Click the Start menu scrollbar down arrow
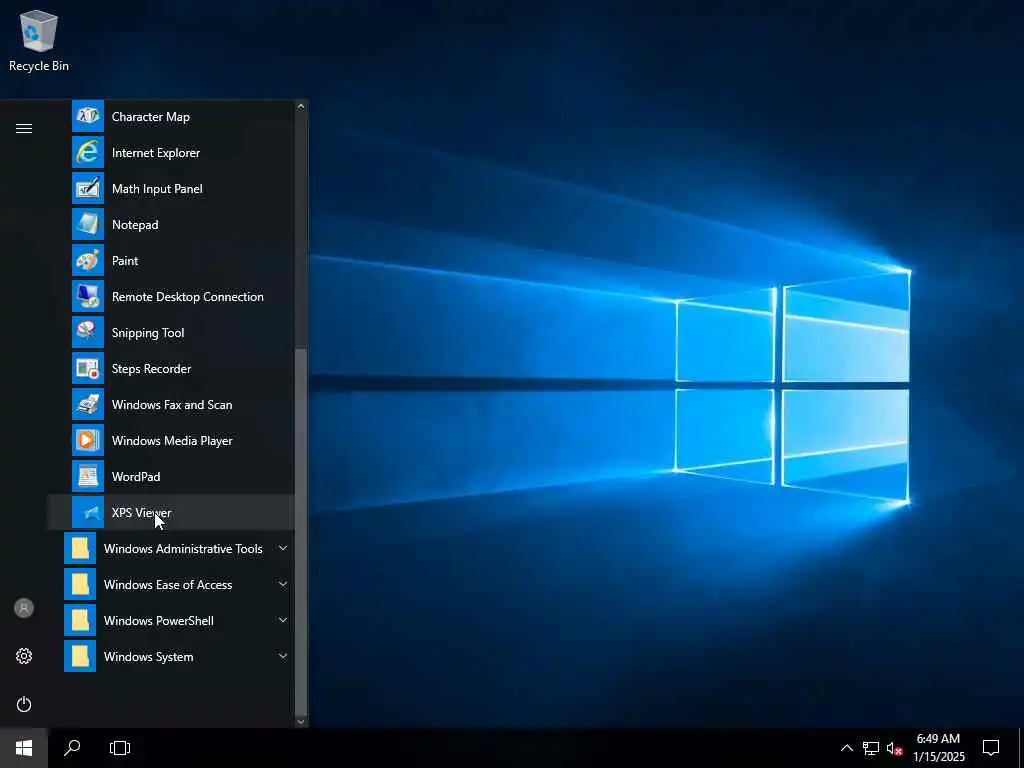This screenshot has width=1024, height=768. [x=300, y=721]
